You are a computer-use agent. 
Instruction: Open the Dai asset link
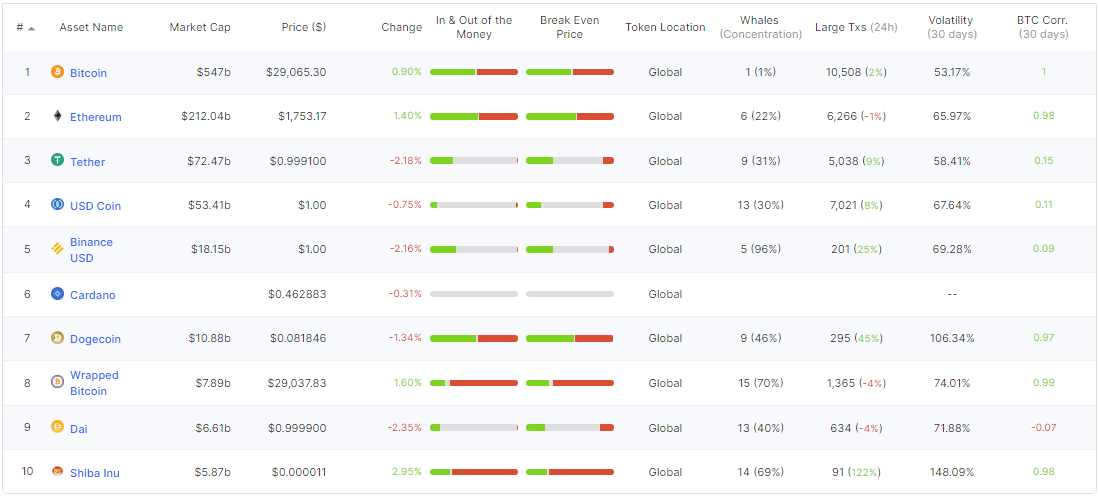coord(78,428)
